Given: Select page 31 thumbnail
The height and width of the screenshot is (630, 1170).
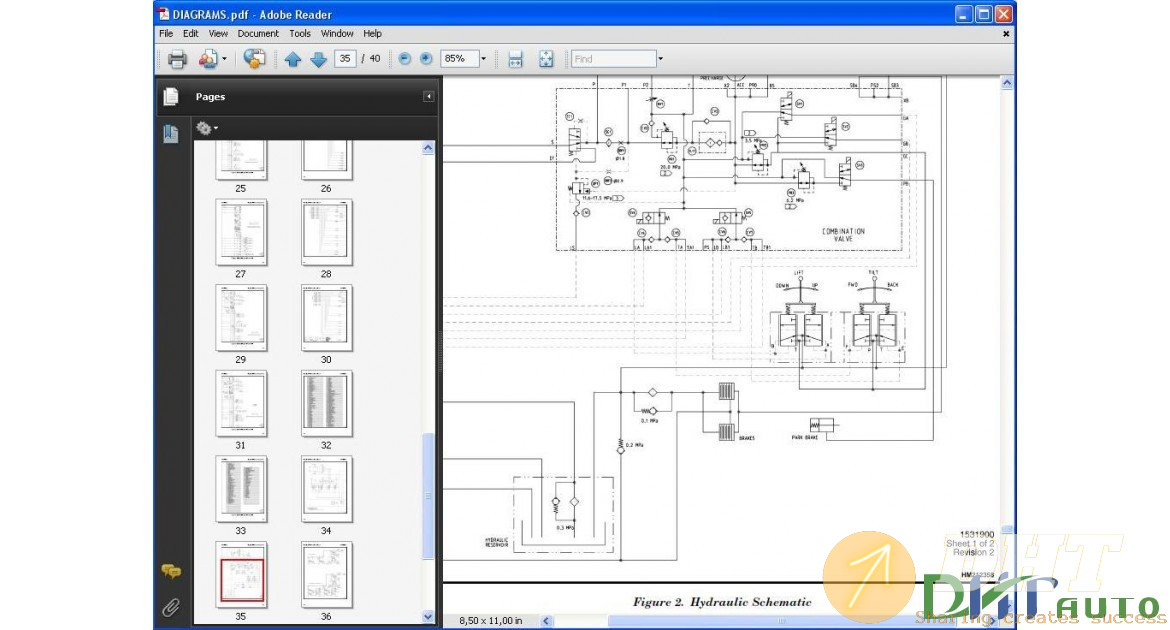Looking at the screenshot, I should [240, 403].
